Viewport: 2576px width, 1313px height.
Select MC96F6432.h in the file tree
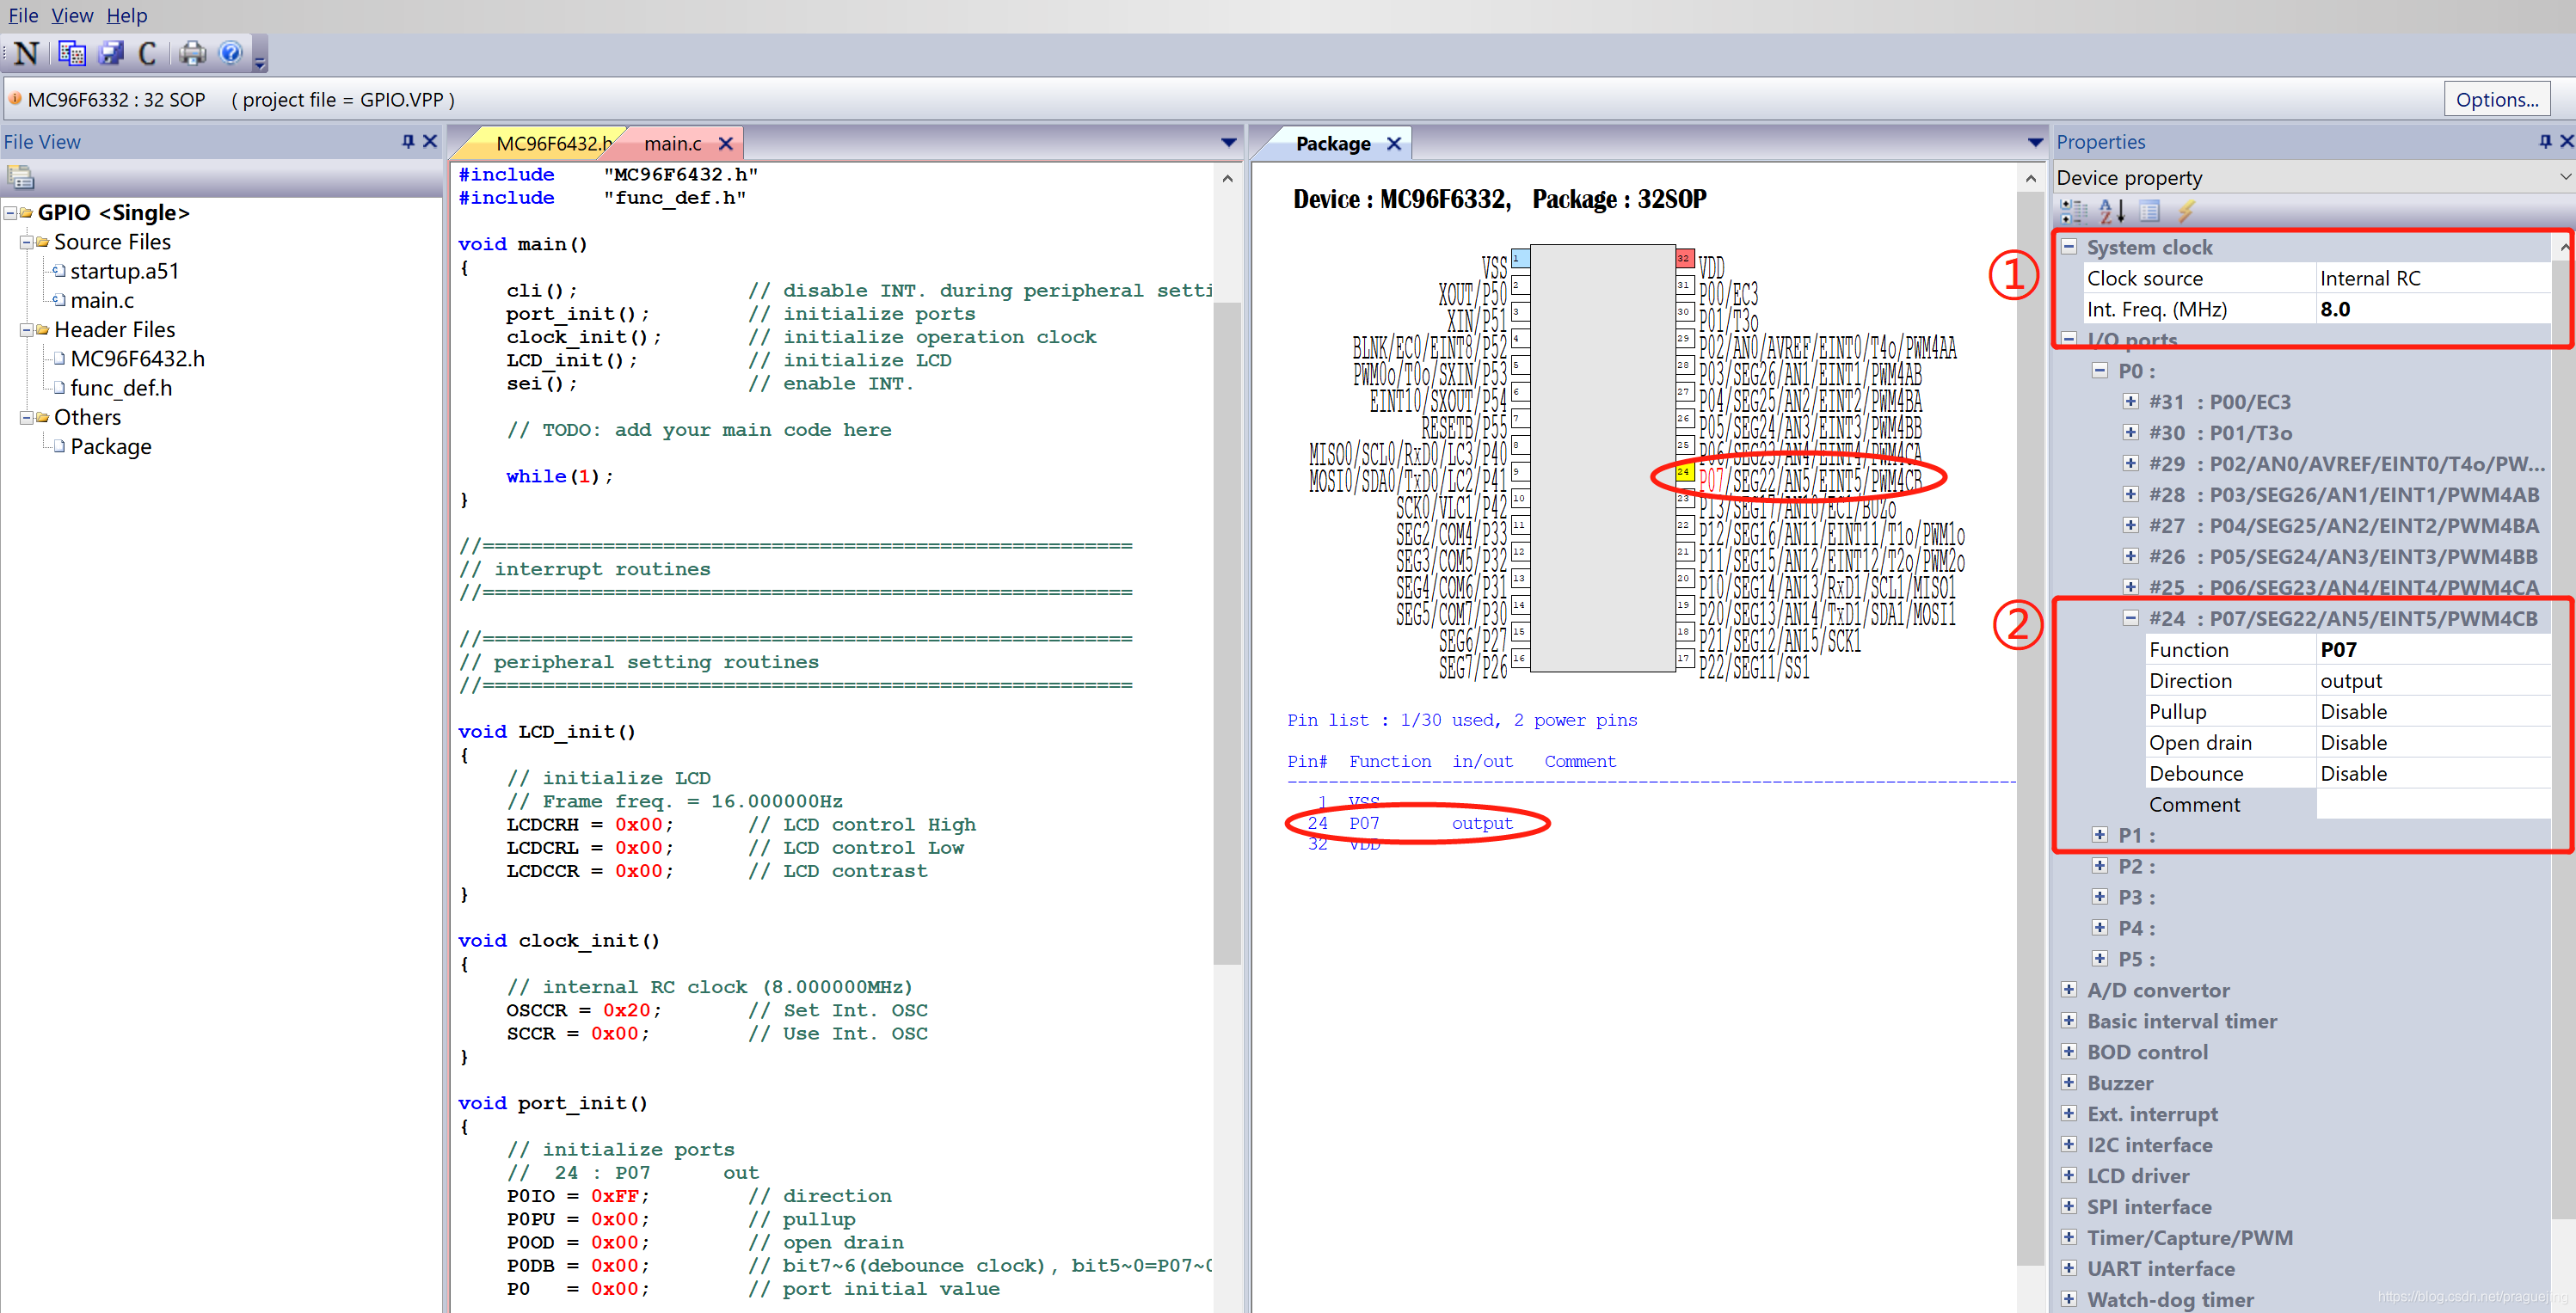pyautogui.click(x=137, y=358)
